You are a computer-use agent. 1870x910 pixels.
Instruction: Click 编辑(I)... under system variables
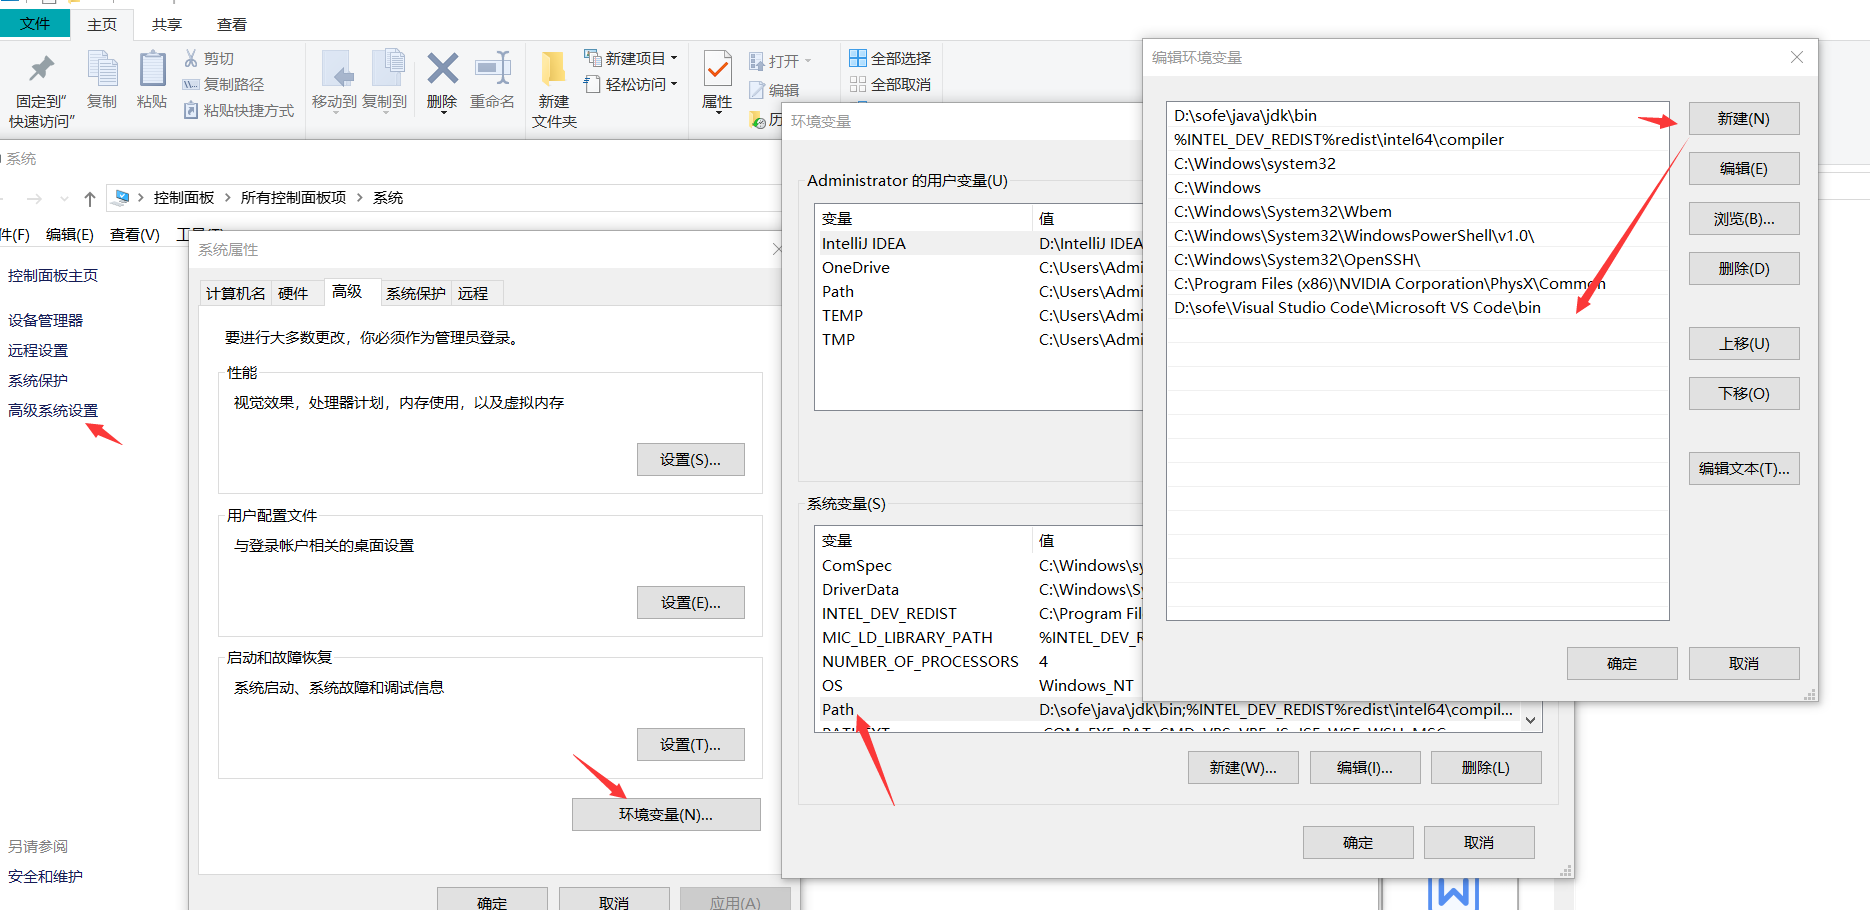click(1365, 768)
